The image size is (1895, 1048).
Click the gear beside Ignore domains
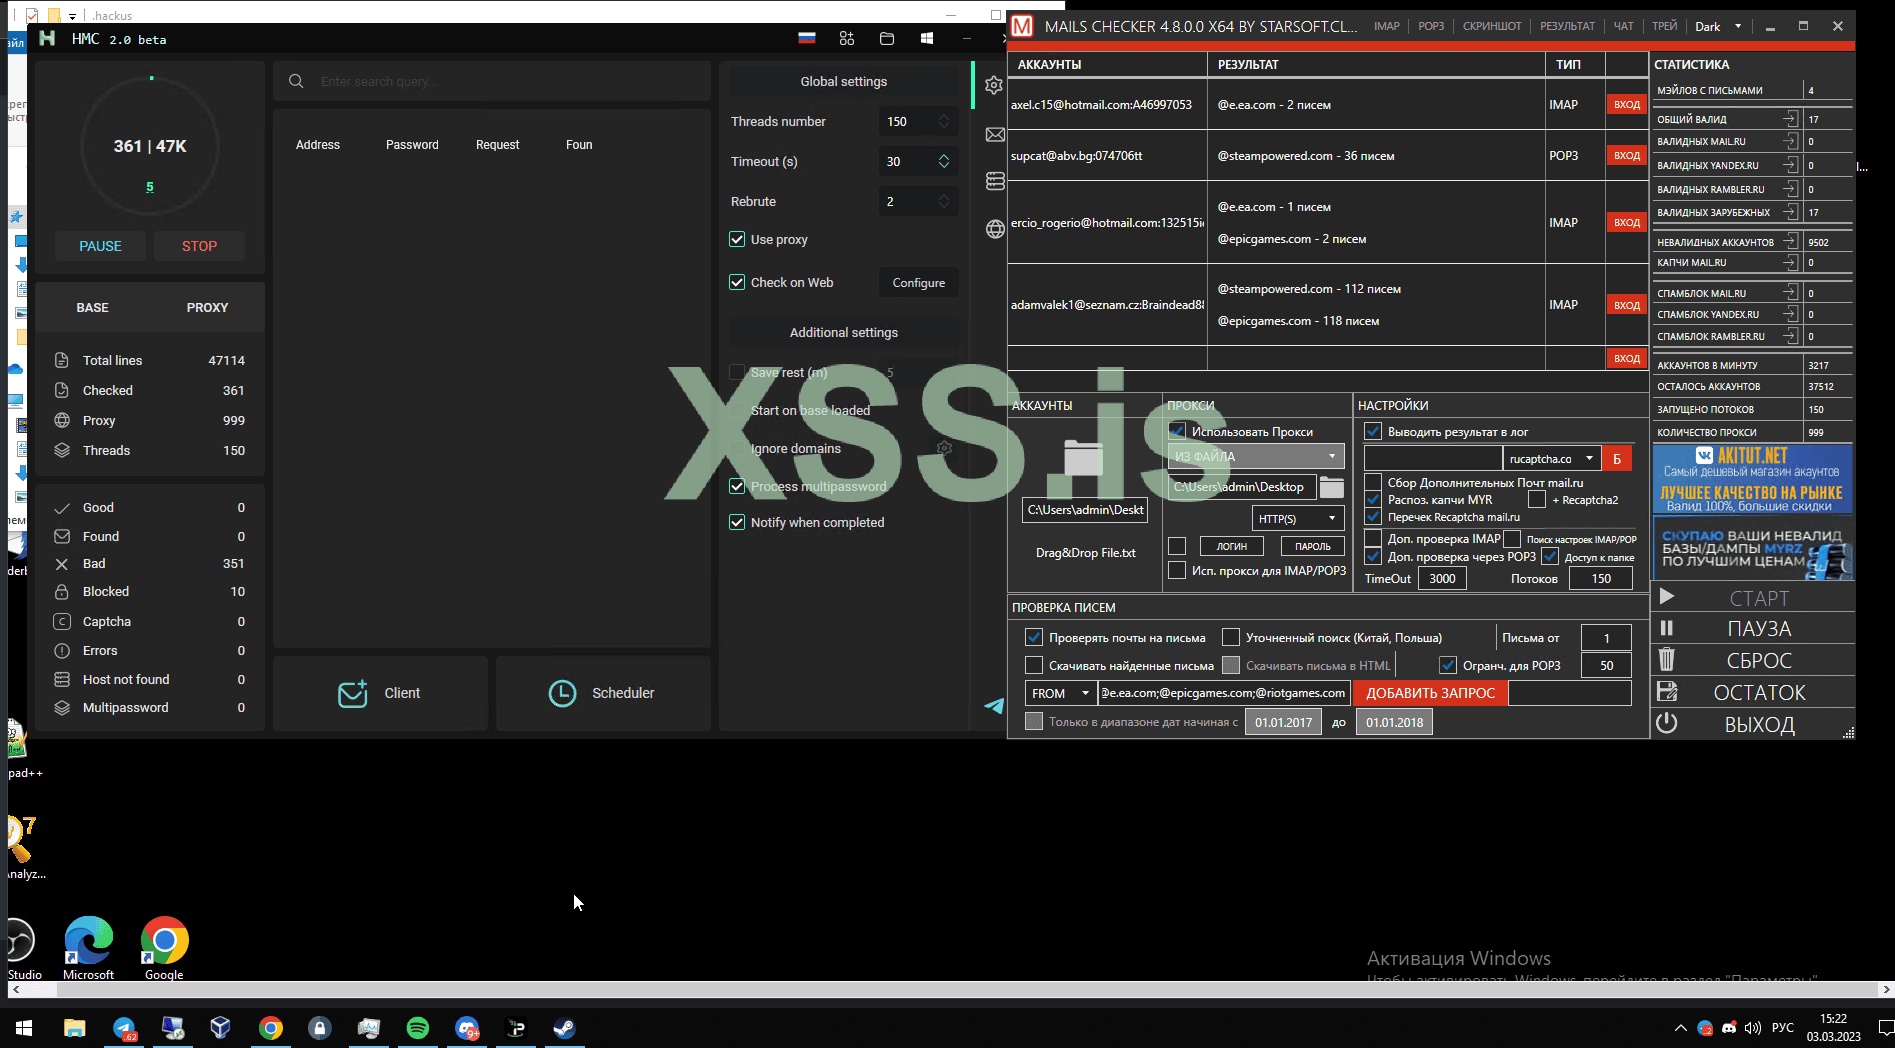944,448
